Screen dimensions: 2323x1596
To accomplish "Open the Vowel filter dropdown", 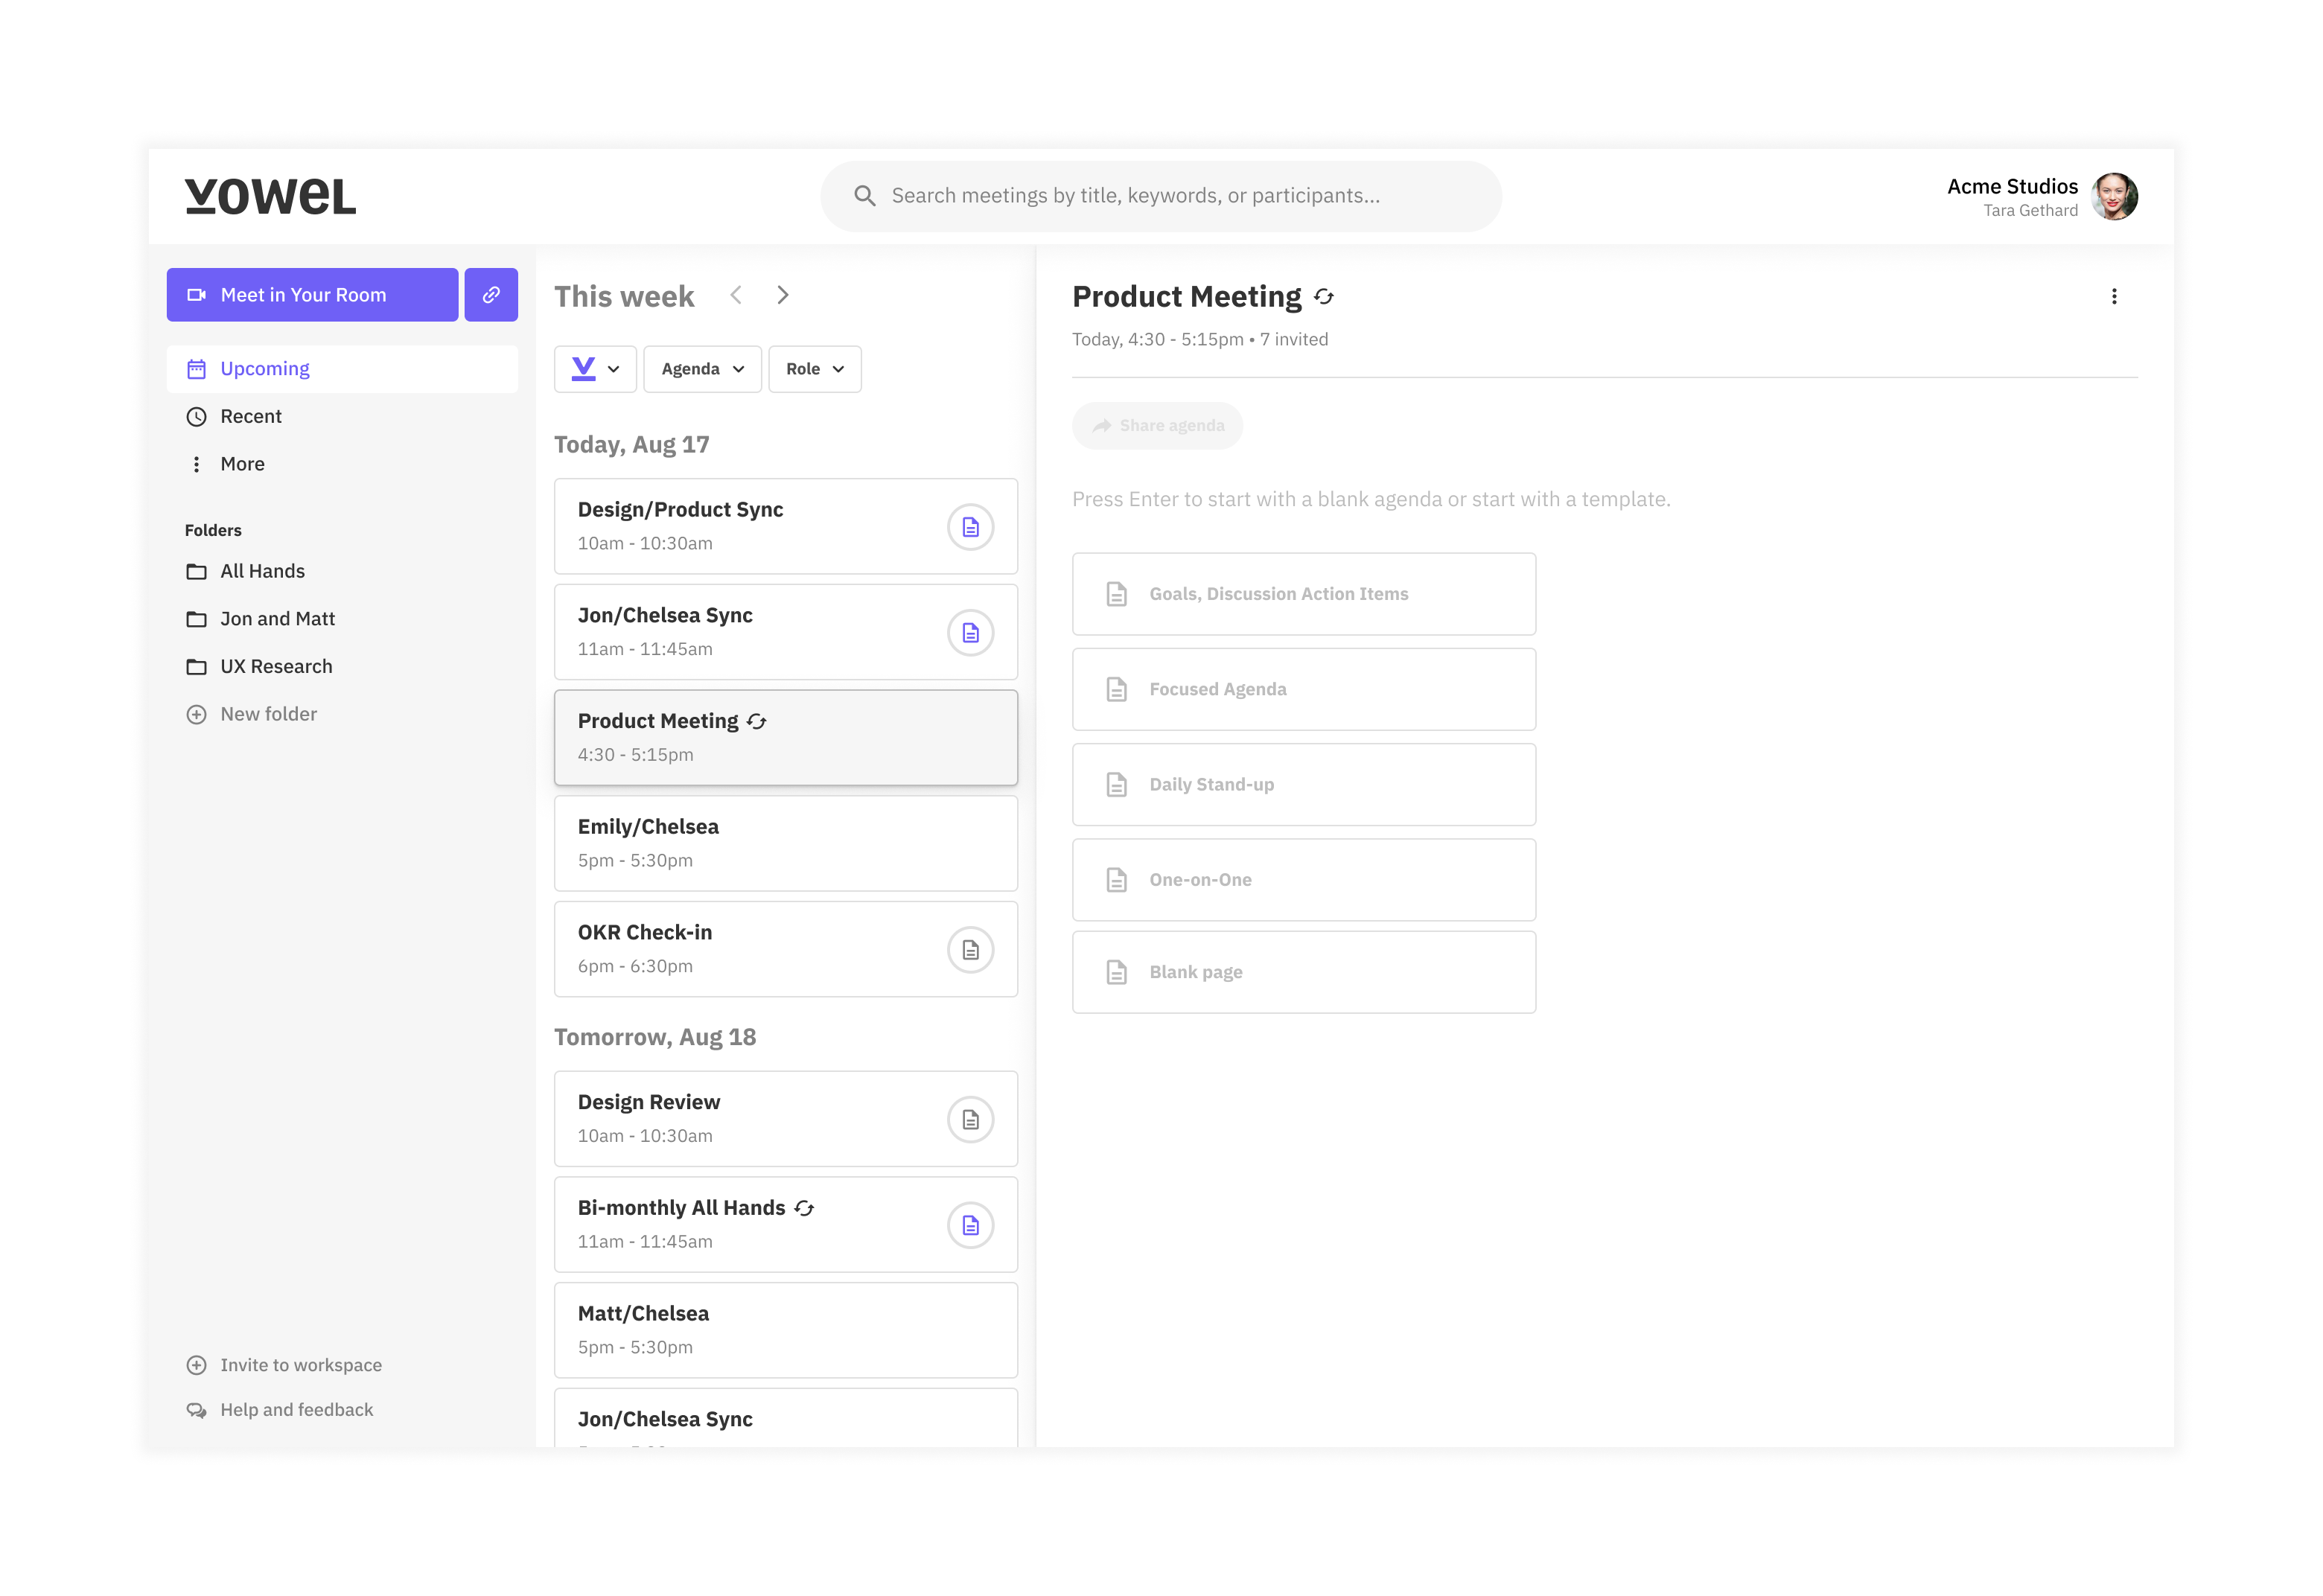I will coord(595,369).
